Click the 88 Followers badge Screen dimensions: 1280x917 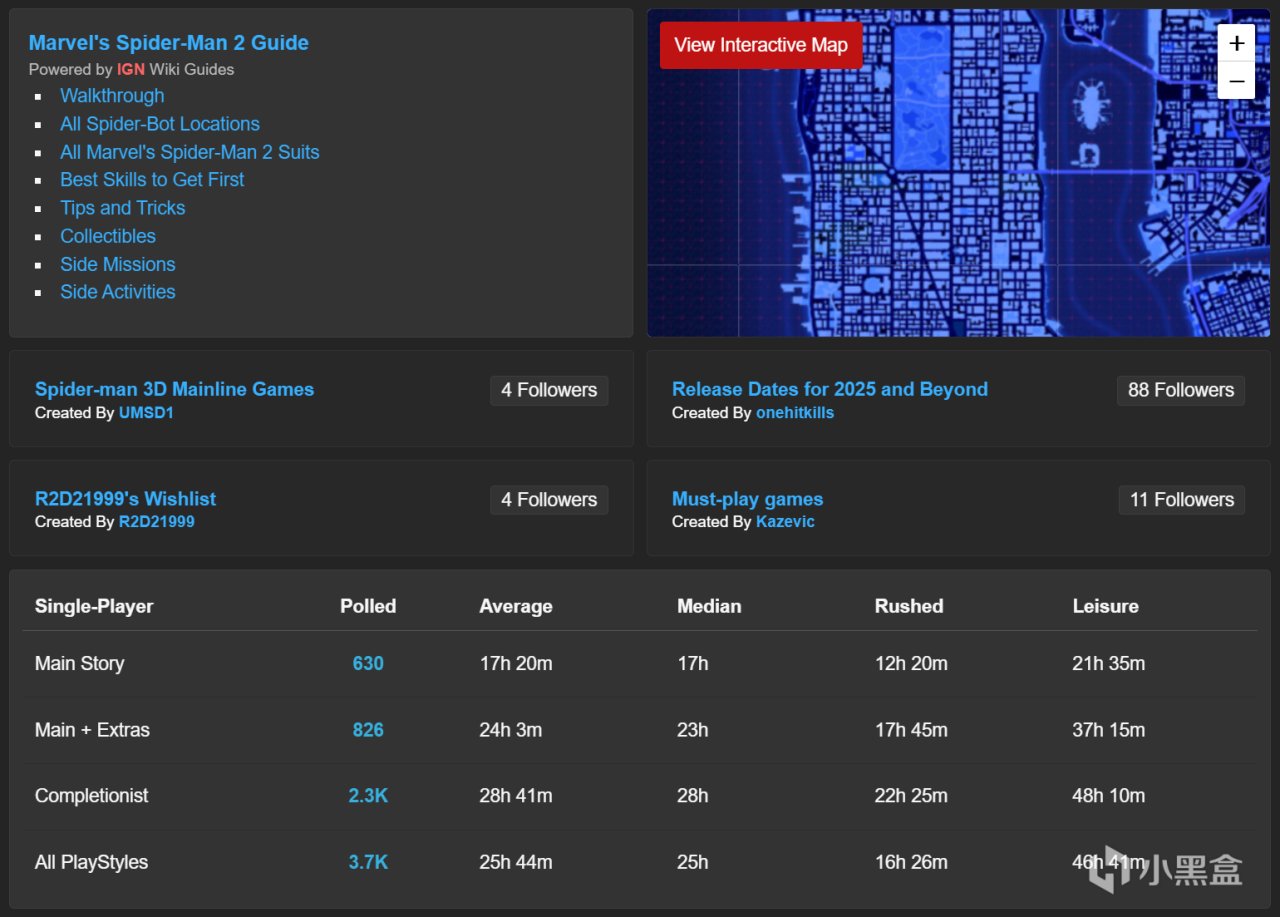(x=1181, y=390)
